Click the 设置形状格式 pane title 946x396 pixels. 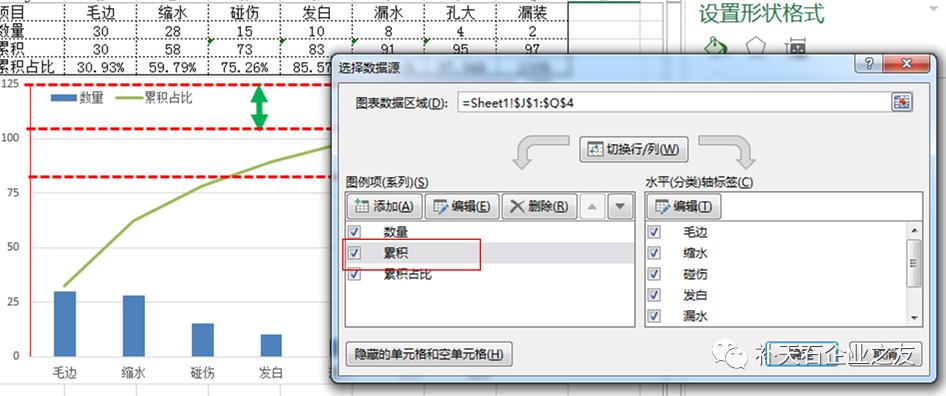[x=762, y=14]
